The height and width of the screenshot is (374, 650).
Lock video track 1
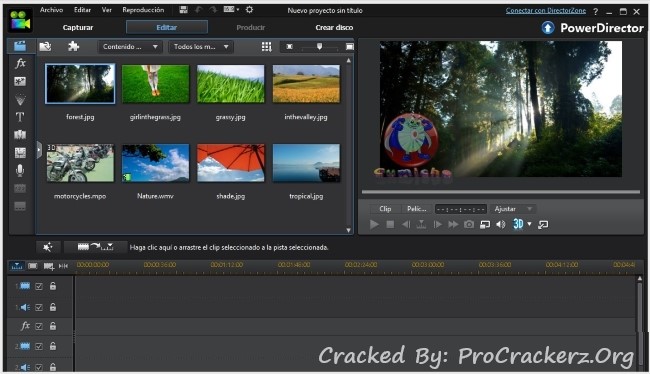point(53,286)
